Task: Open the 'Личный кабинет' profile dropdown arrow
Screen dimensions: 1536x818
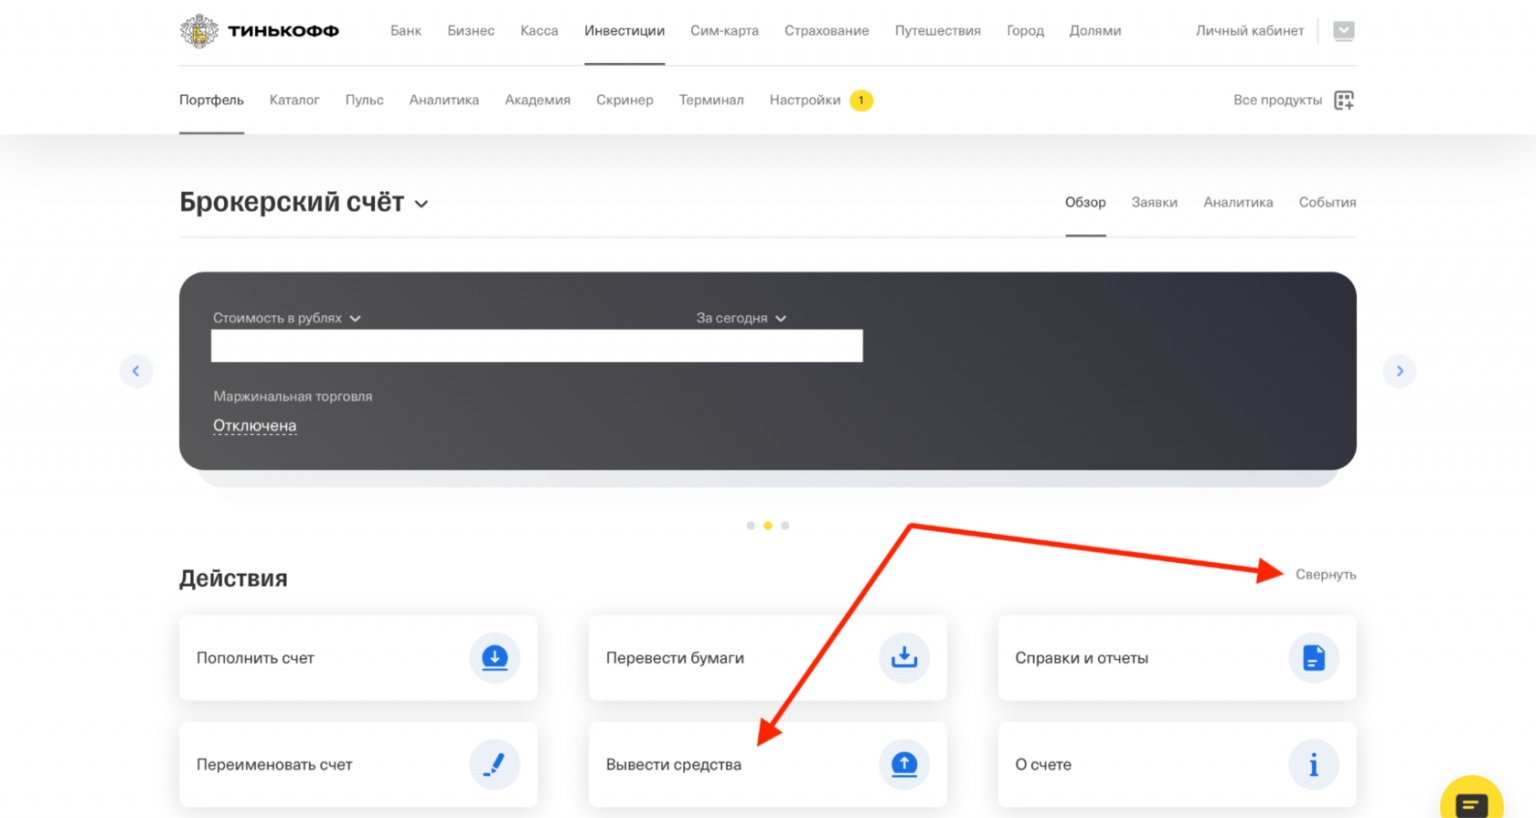Action: click(1344, 31)
